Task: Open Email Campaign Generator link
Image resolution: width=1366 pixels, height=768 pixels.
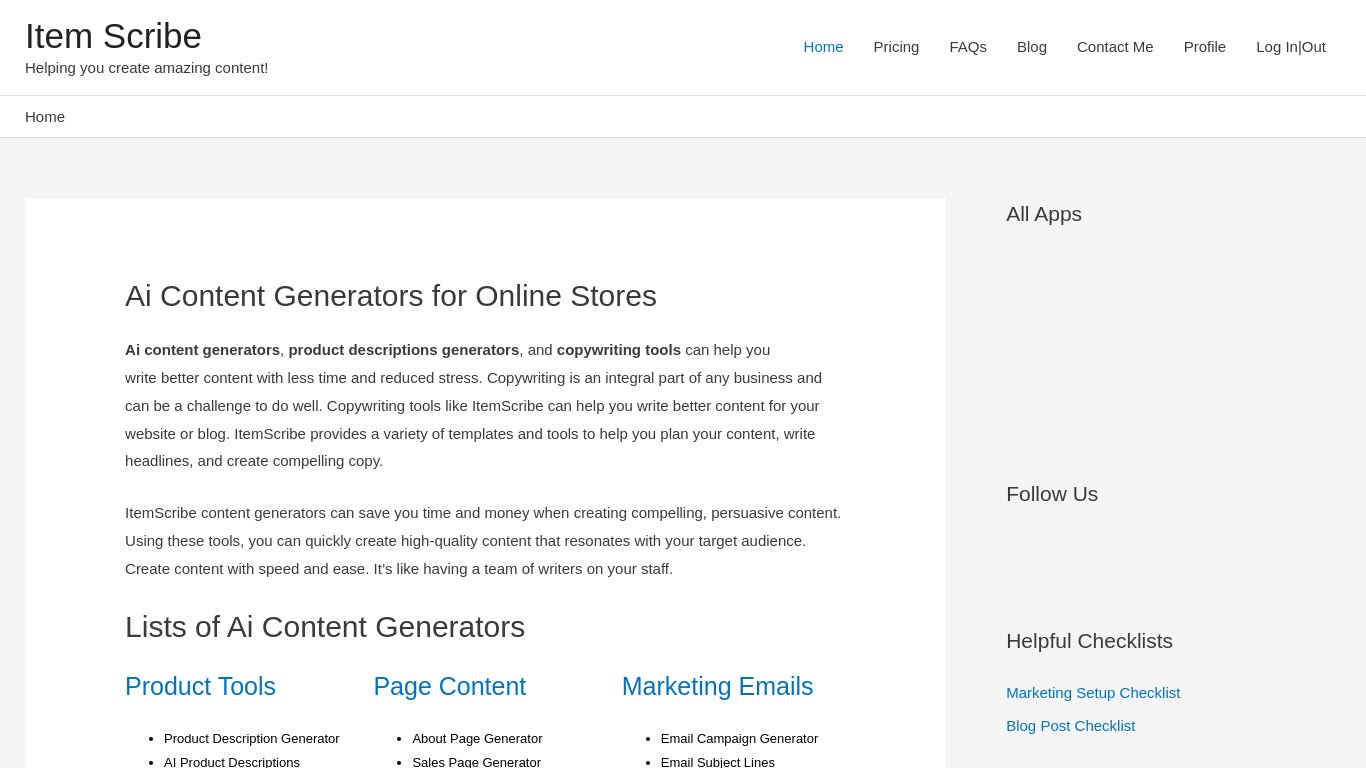Action: [x=739, y=739]
